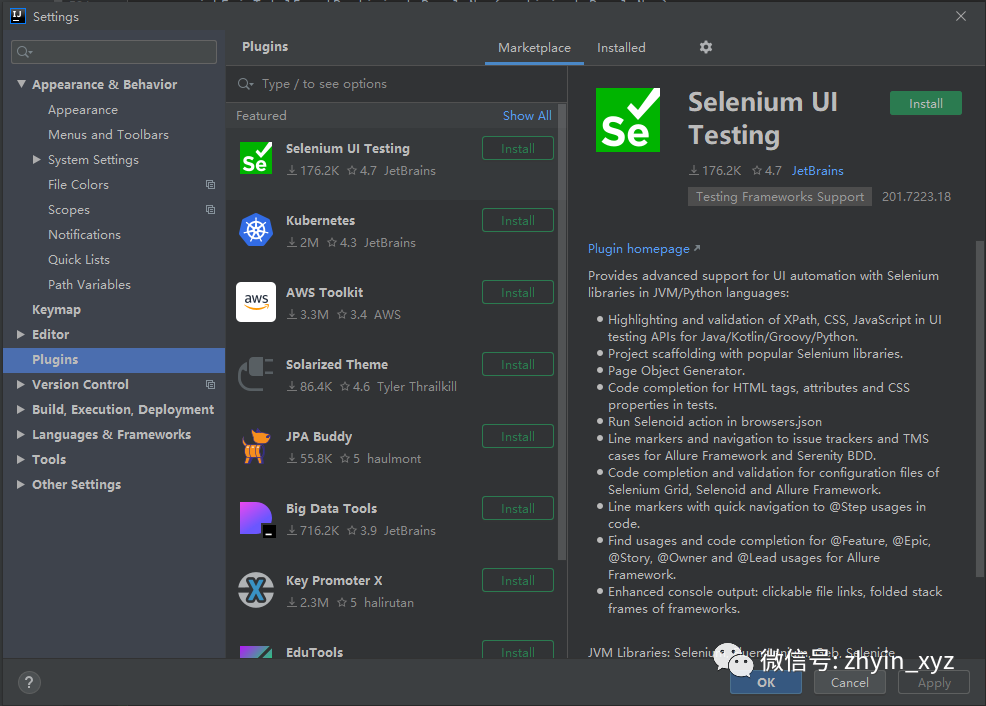
Task: Click the Big Data Tools icon
Action: tap(257, 519)
